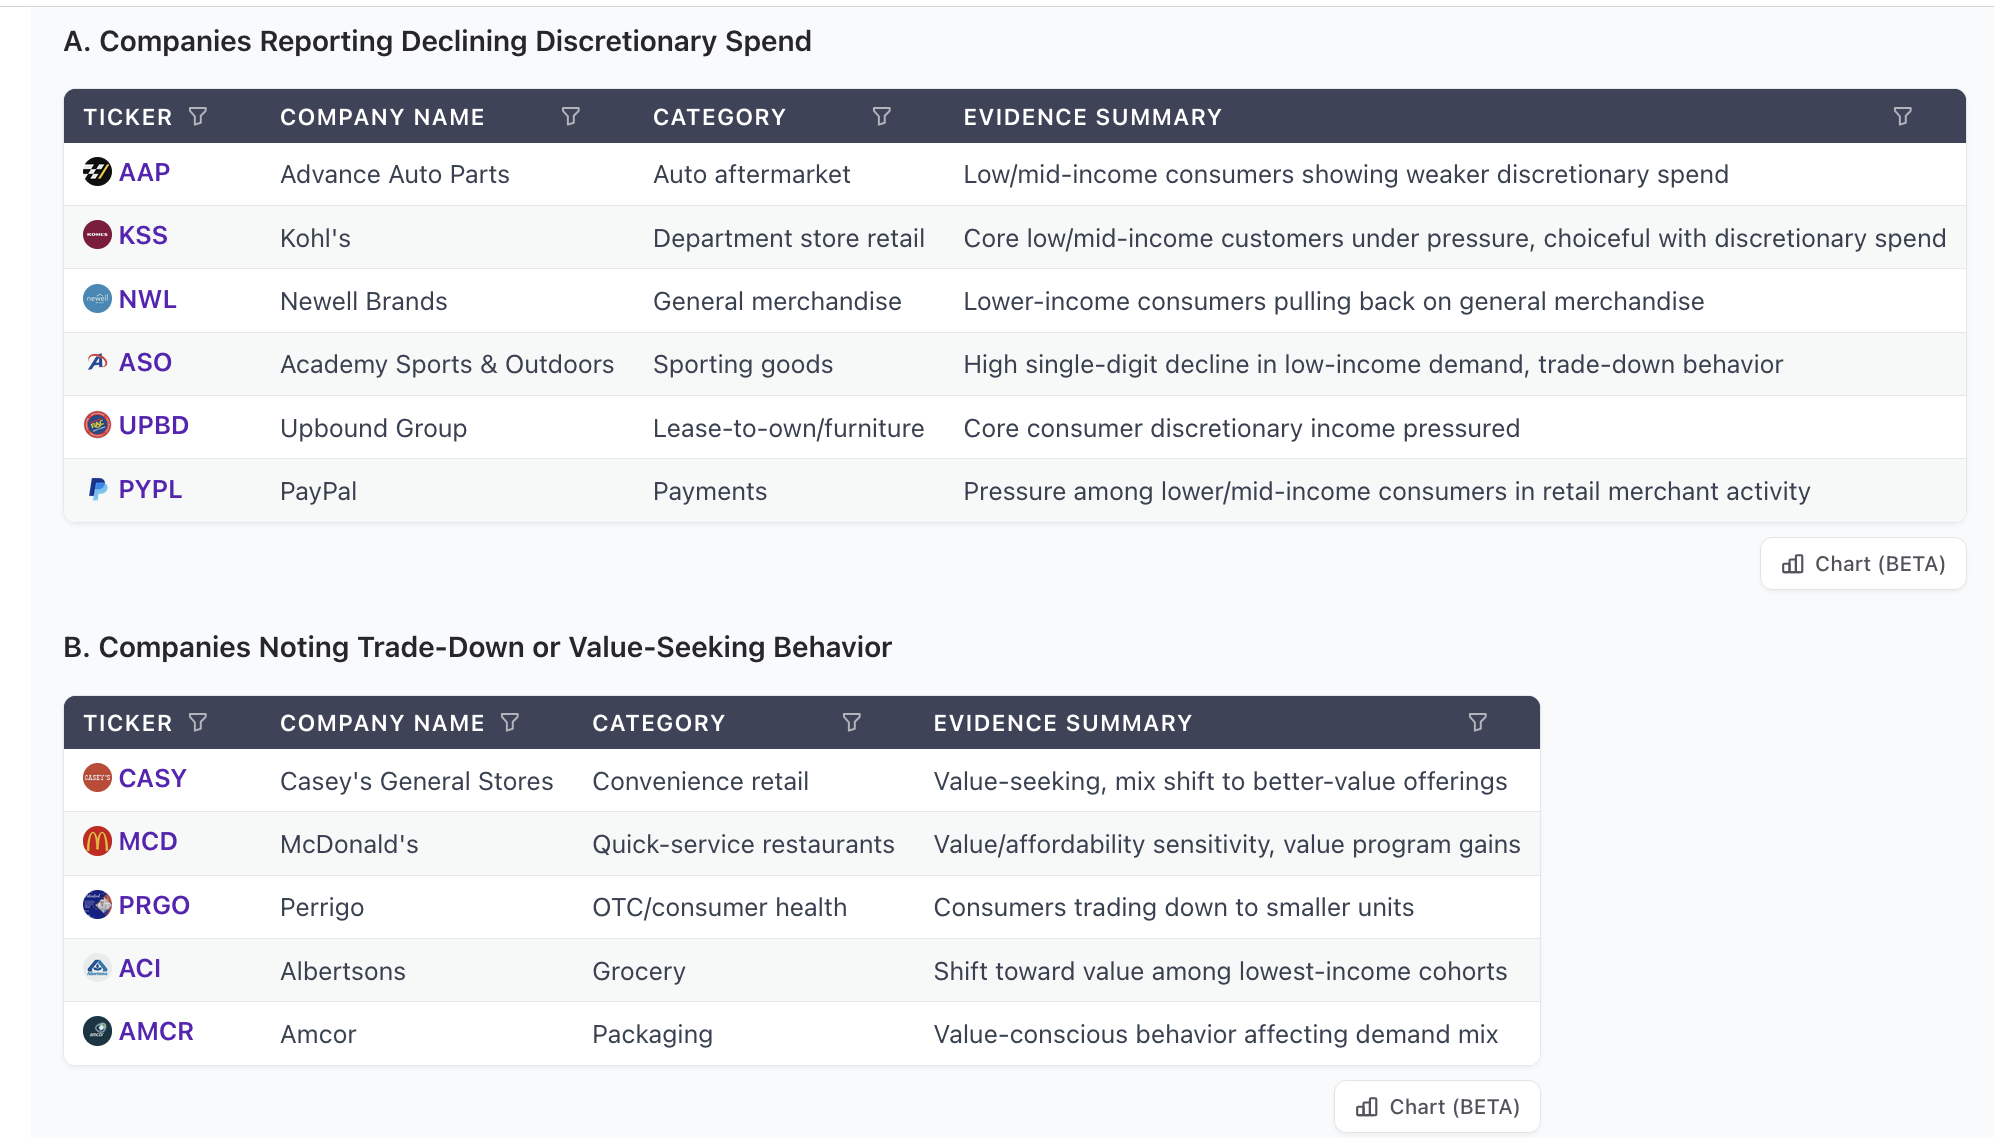
Task: Click the filter icon beside first TICKER header
Action: (198, 117)
